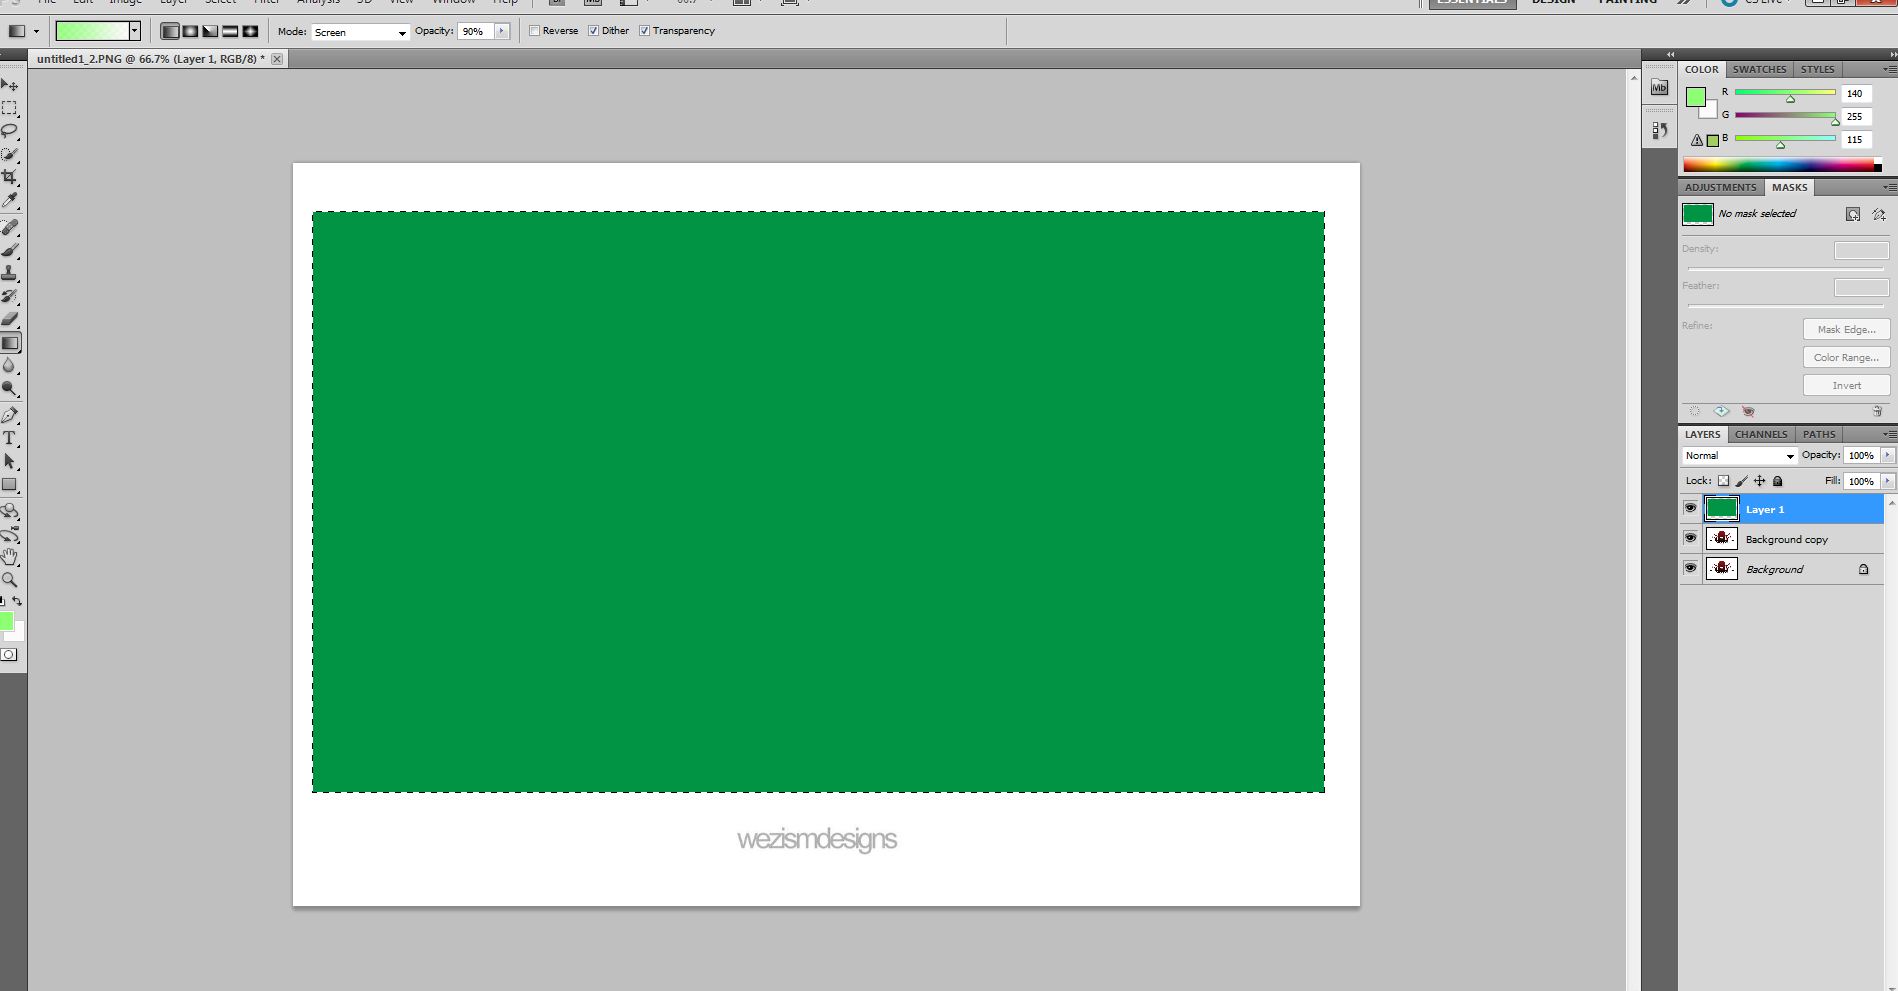Add a pixel mask in Masks panel
1898x991 pixels.
[1852, 214]
